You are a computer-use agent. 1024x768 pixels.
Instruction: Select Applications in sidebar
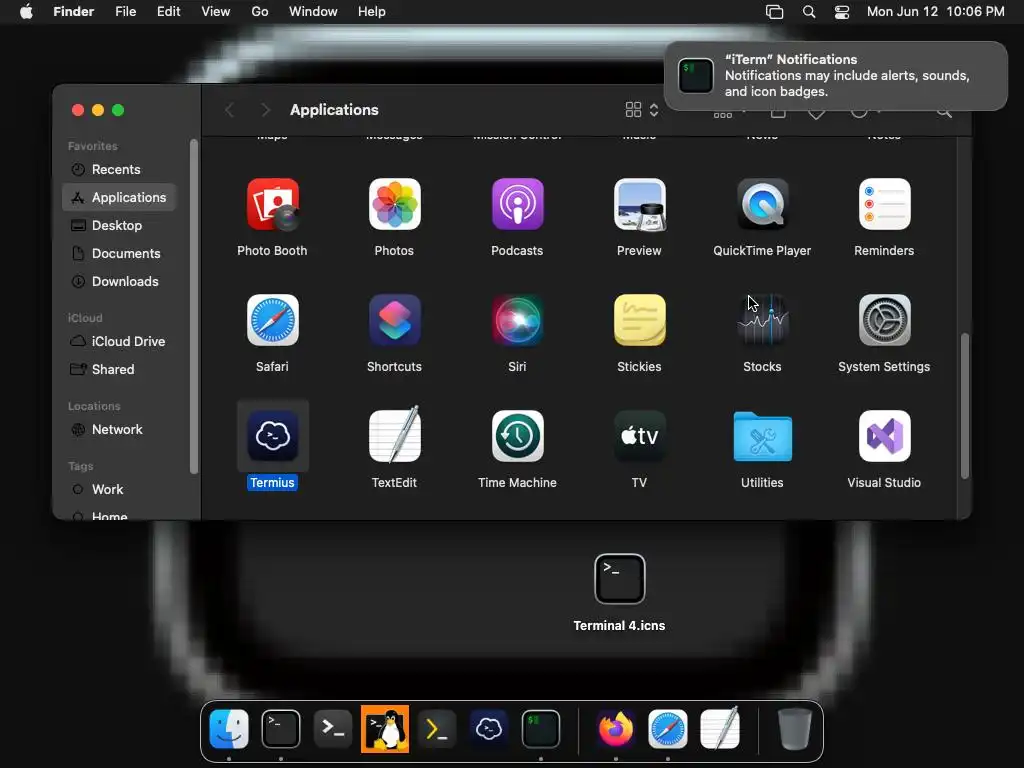coord(119,197)
